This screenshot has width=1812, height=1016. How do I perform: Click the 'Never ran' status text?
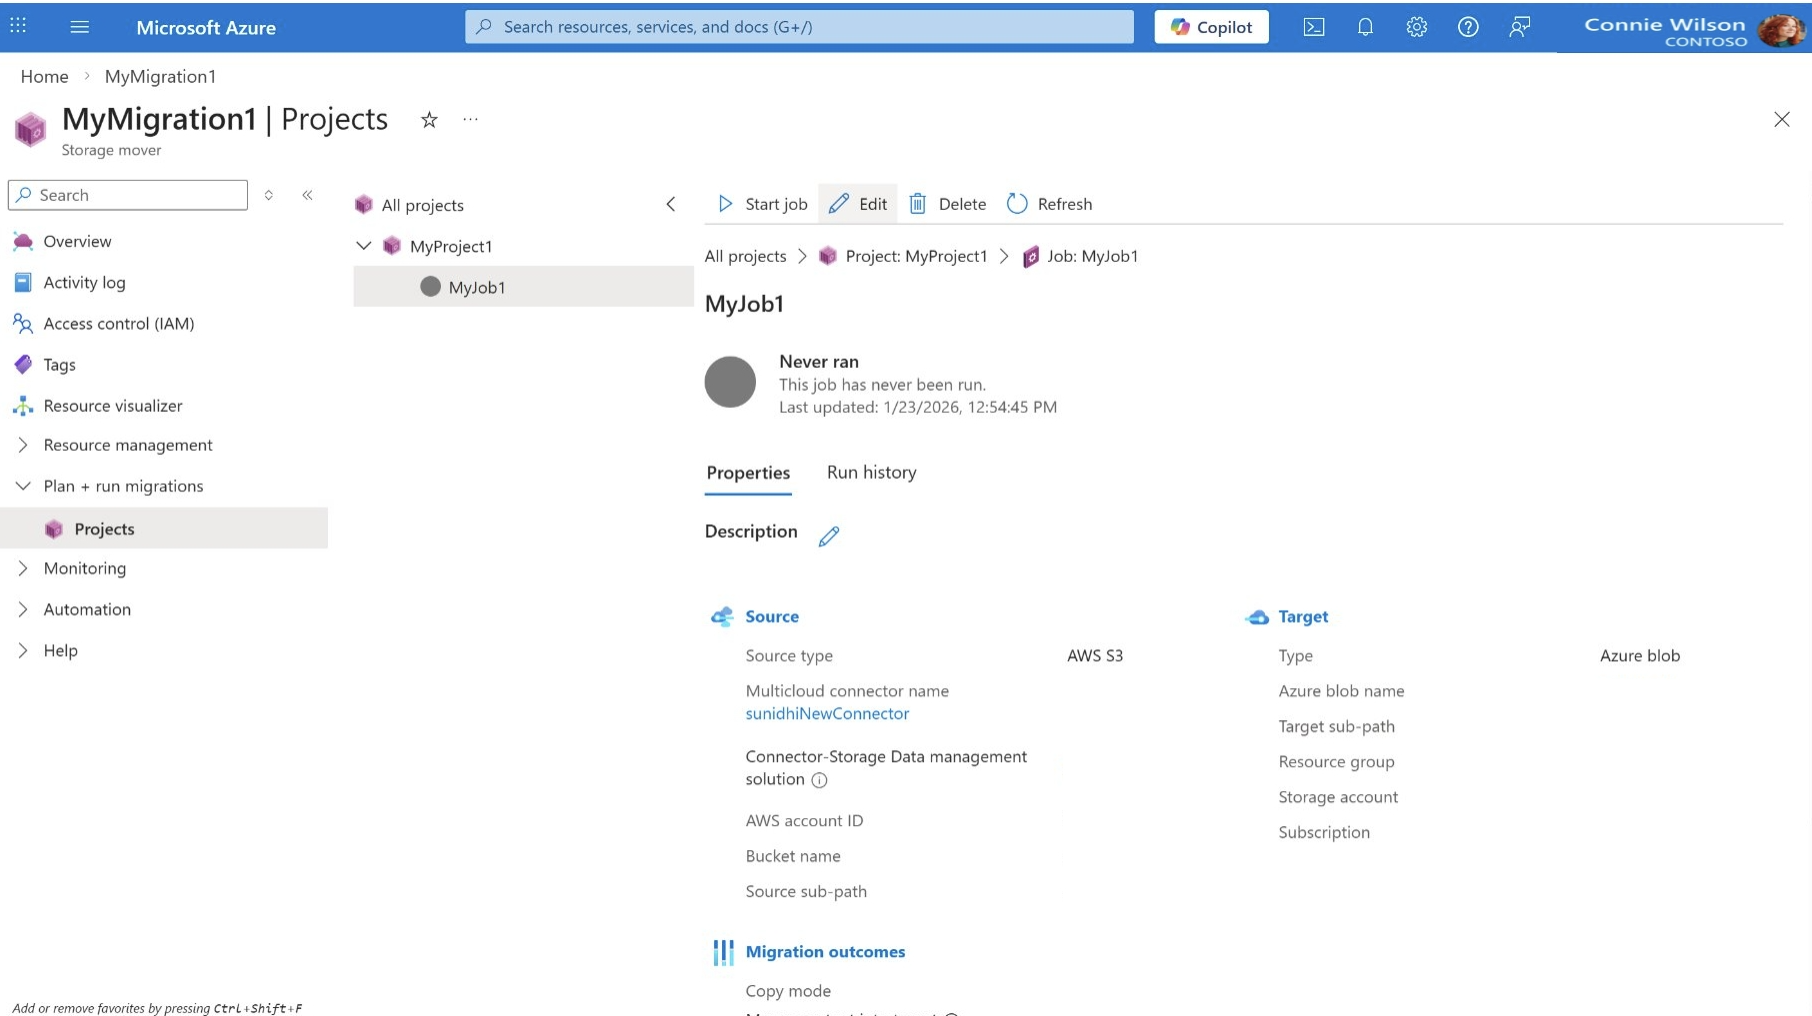click(x=819, y=361)
